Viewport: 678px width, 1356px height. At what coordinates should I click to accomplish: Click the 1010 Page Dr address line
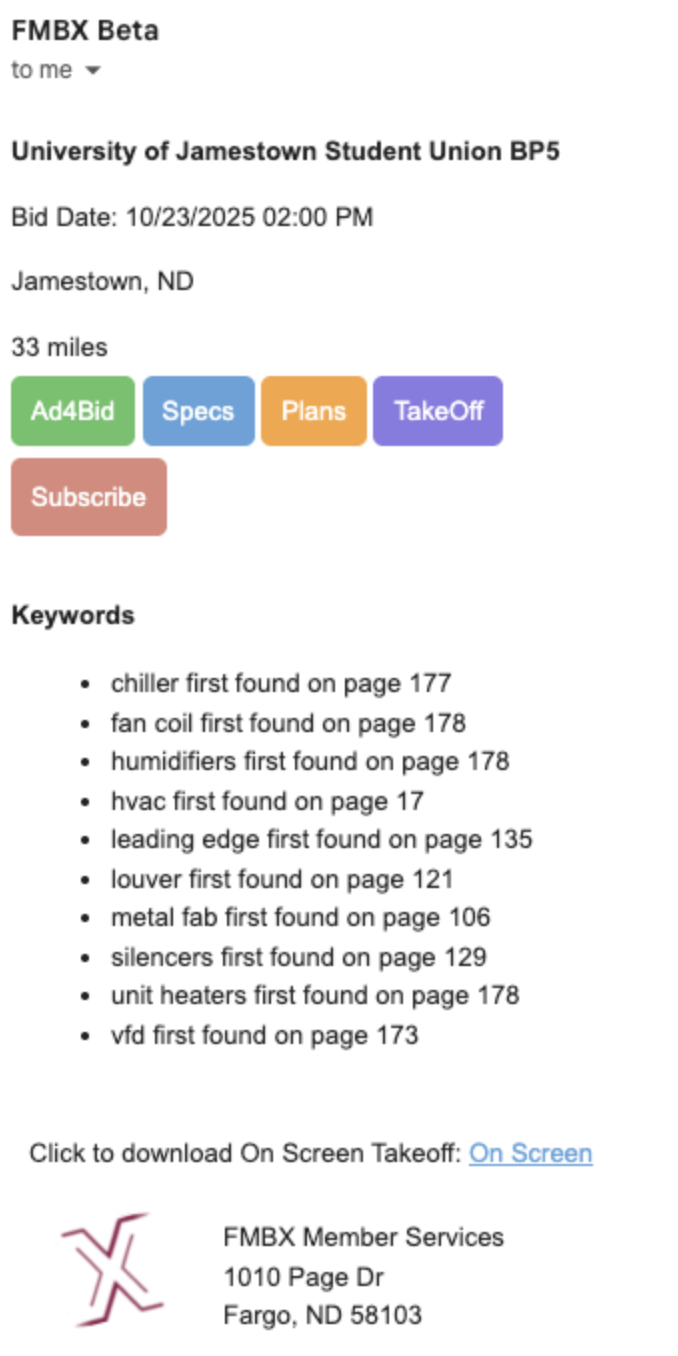[303, 1277]
